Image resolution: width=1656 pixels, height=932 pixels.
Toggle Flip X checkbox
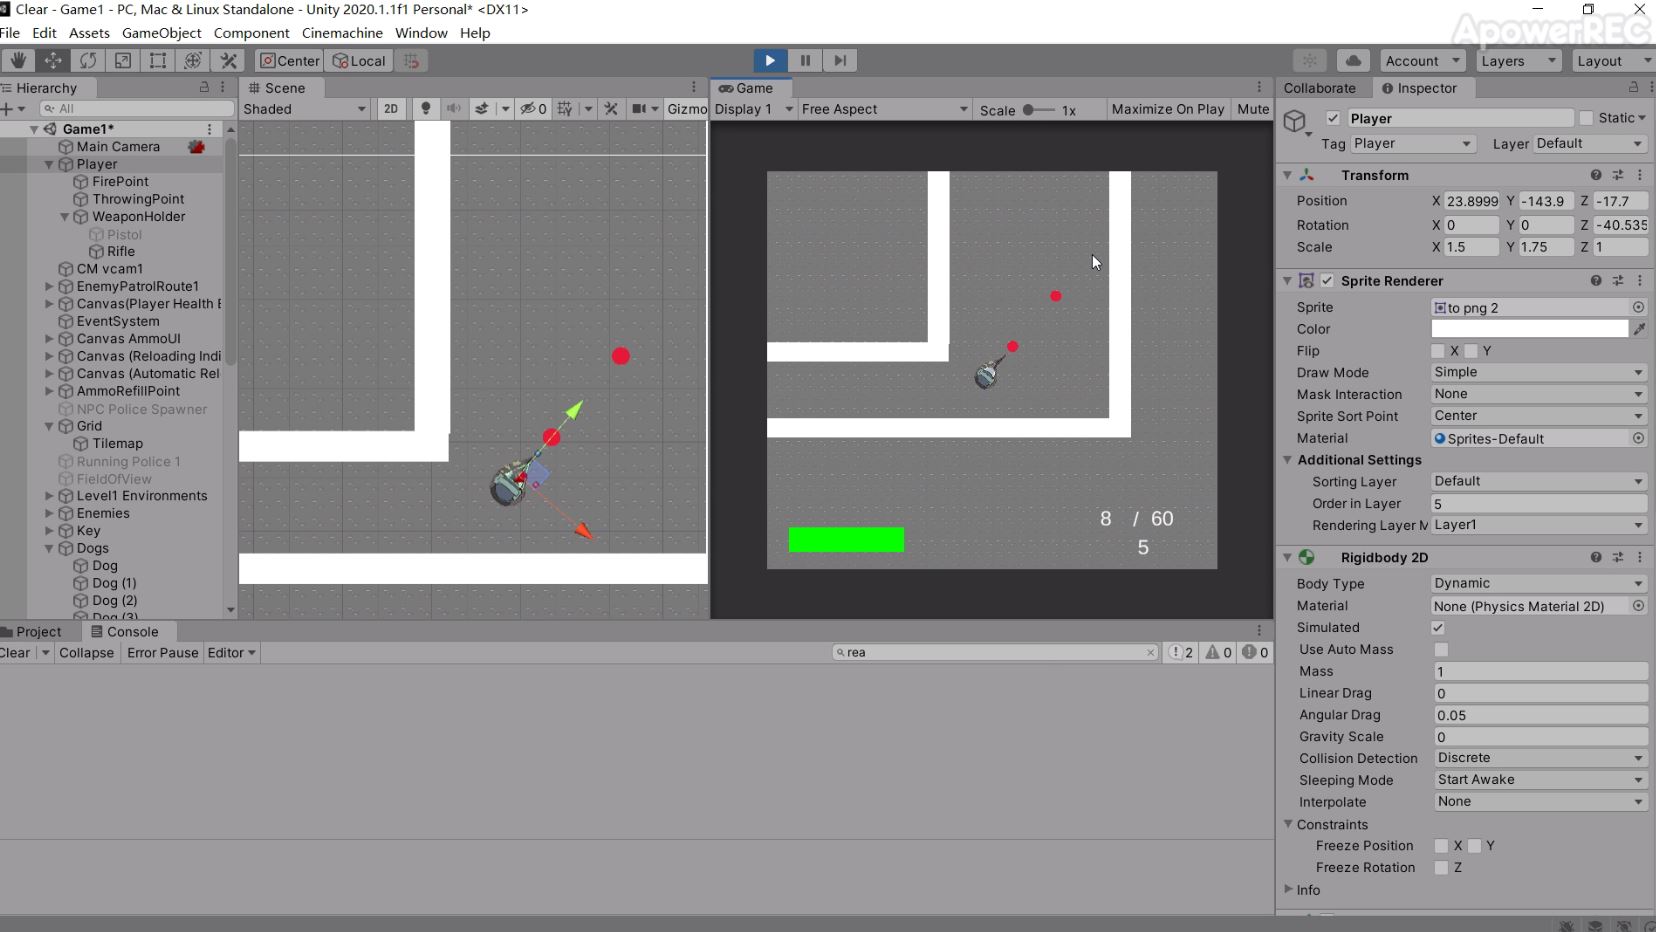pos(1438,351)
